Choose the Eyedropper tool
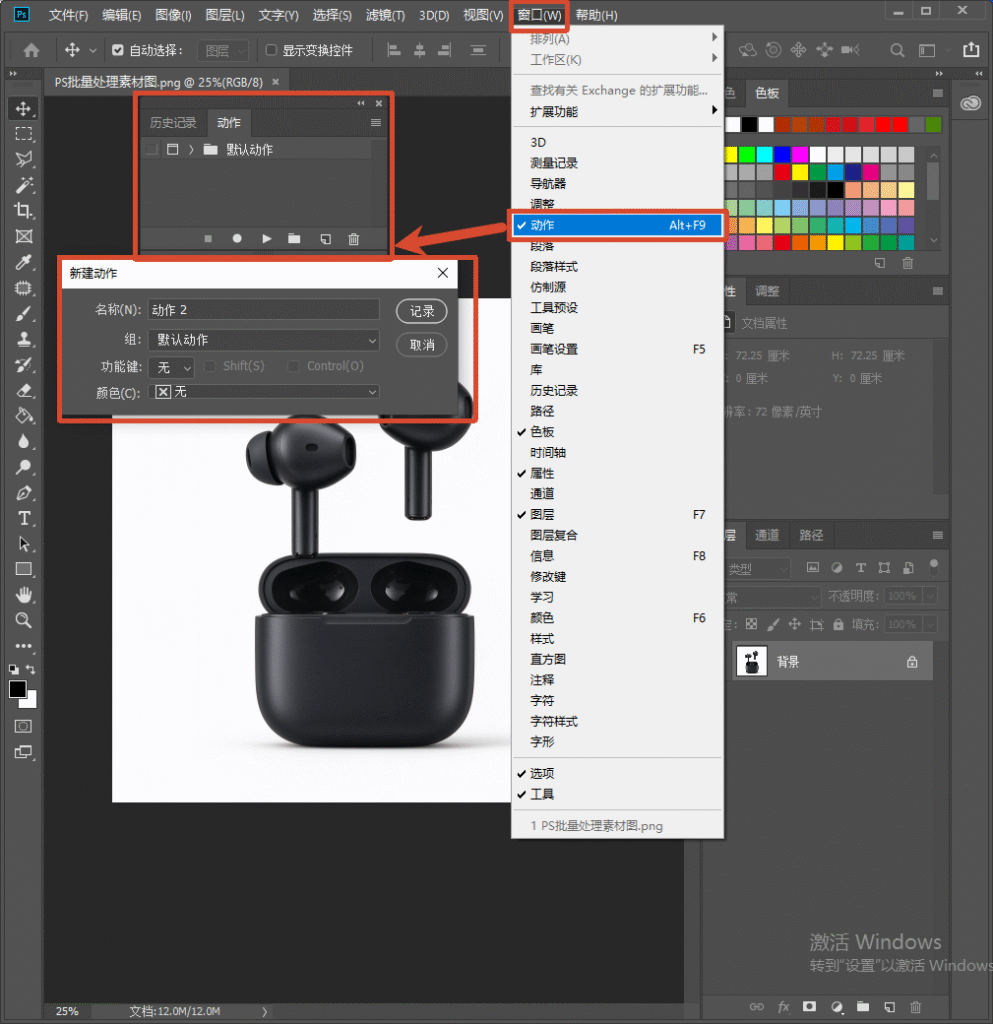The width and height of the screenshot is (993, 1024). pos(24,263)
